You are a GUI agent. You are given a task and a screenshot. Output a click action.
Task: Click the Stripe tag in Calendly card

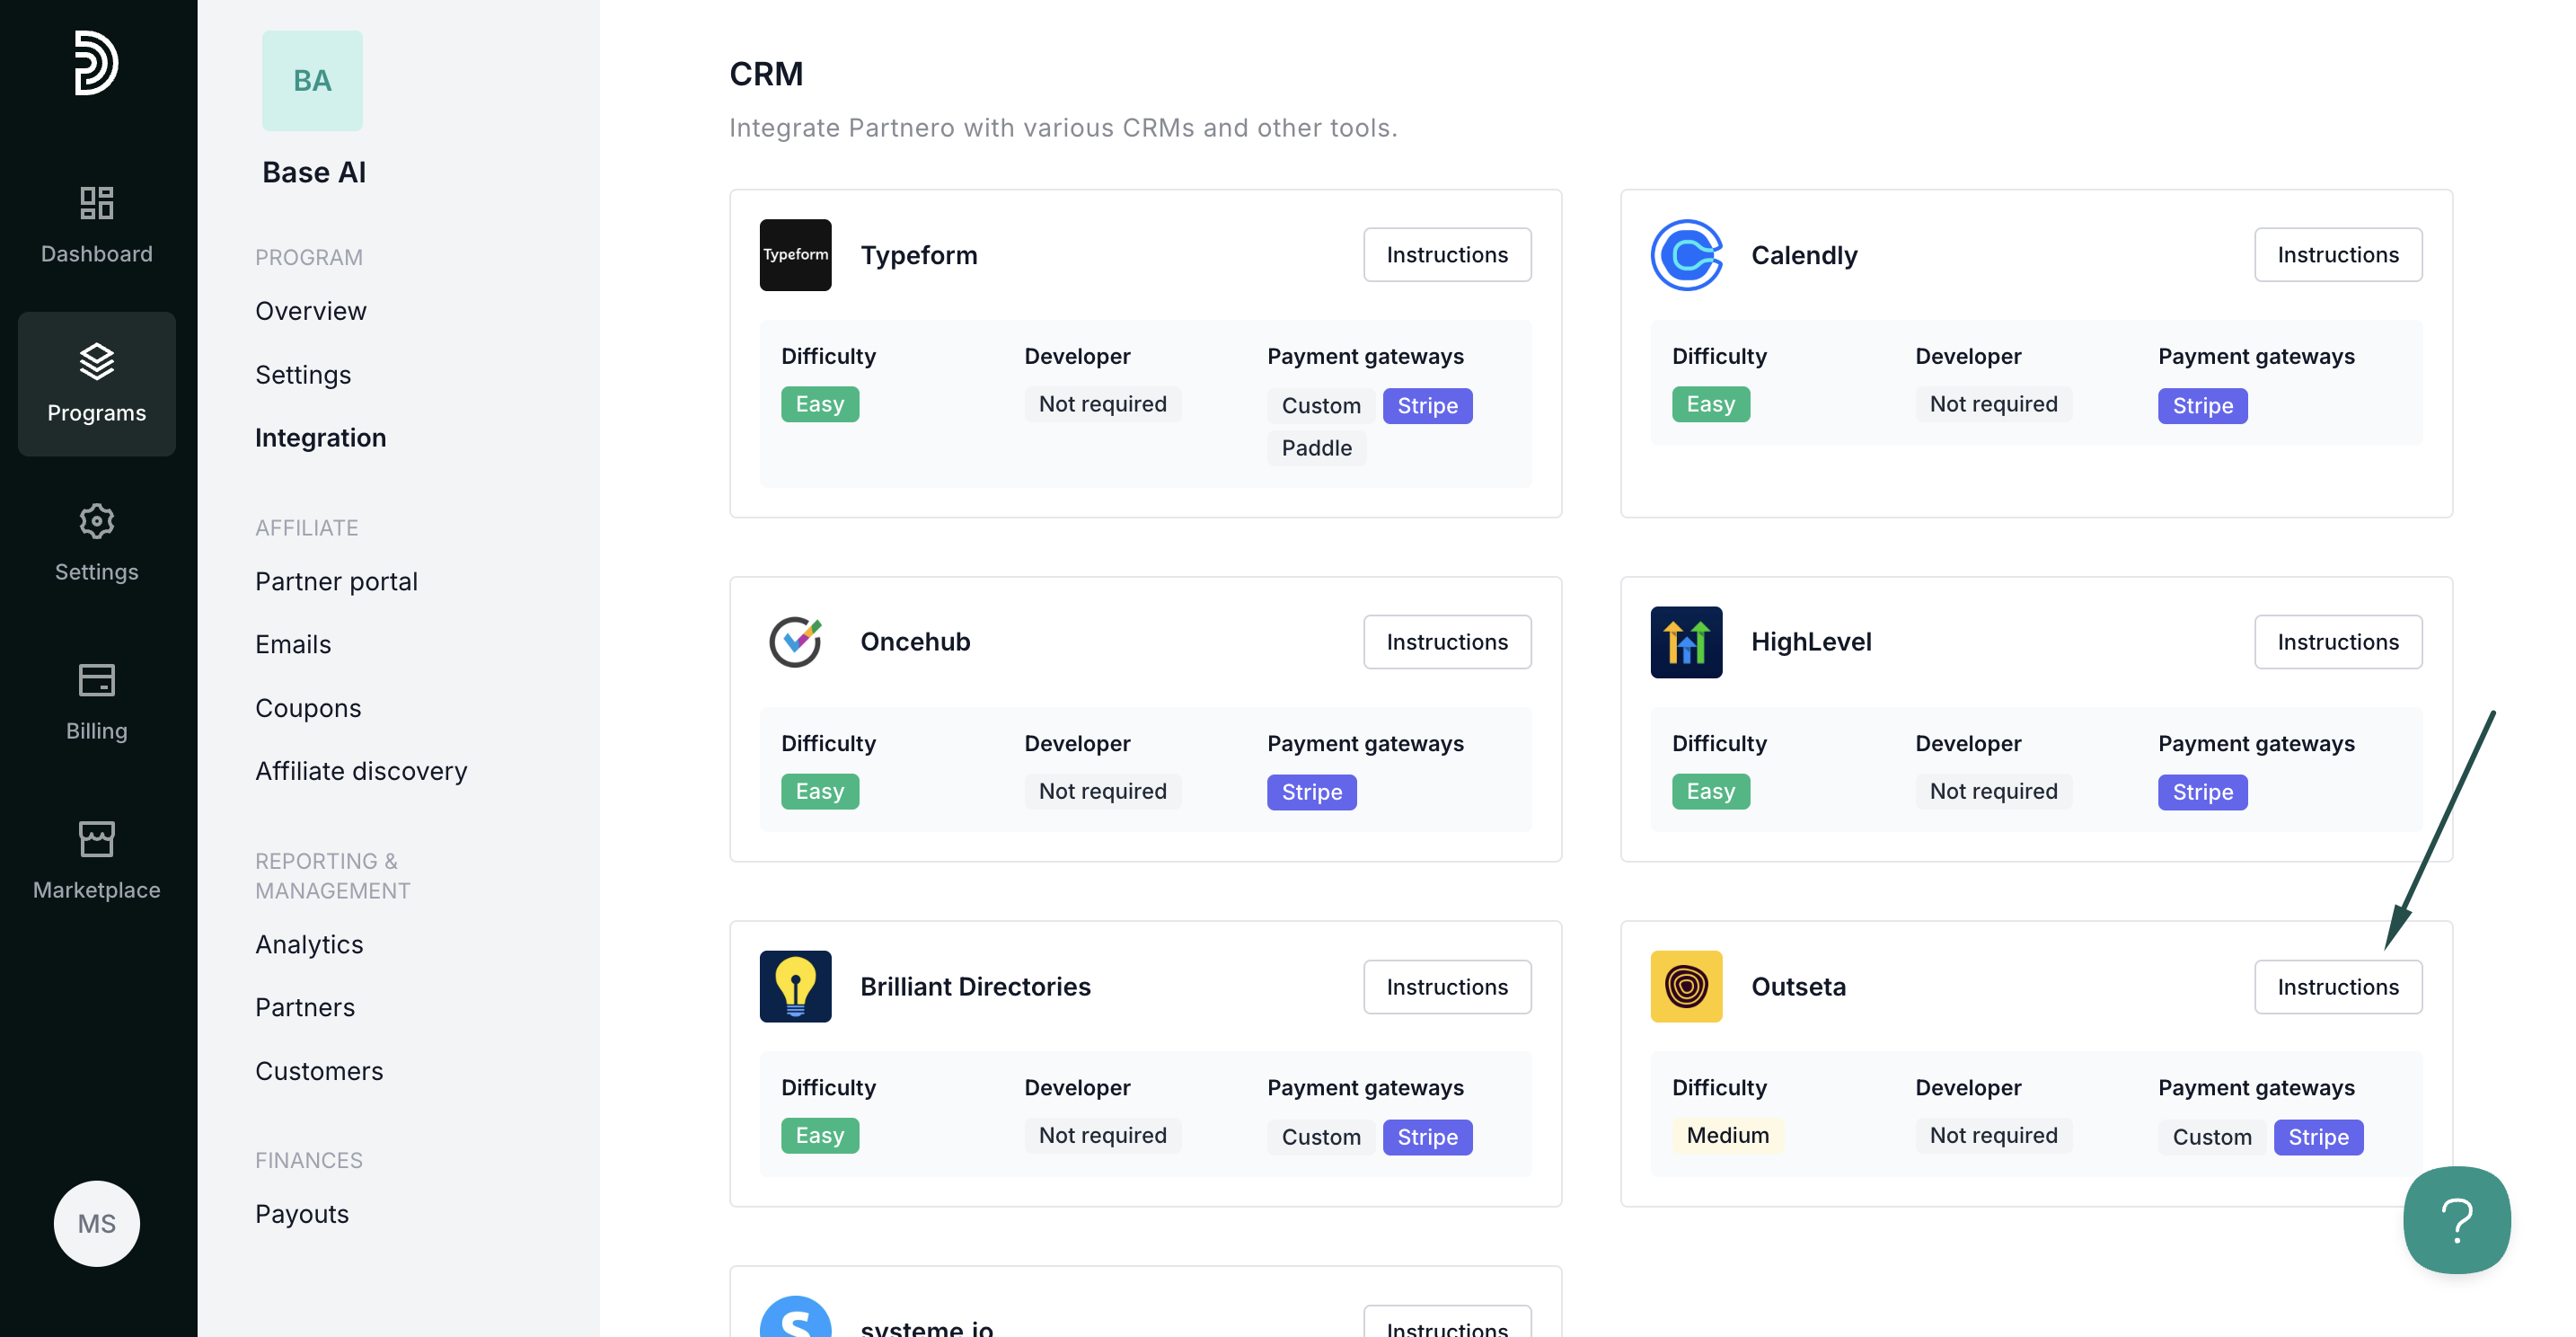(2202, 406)
